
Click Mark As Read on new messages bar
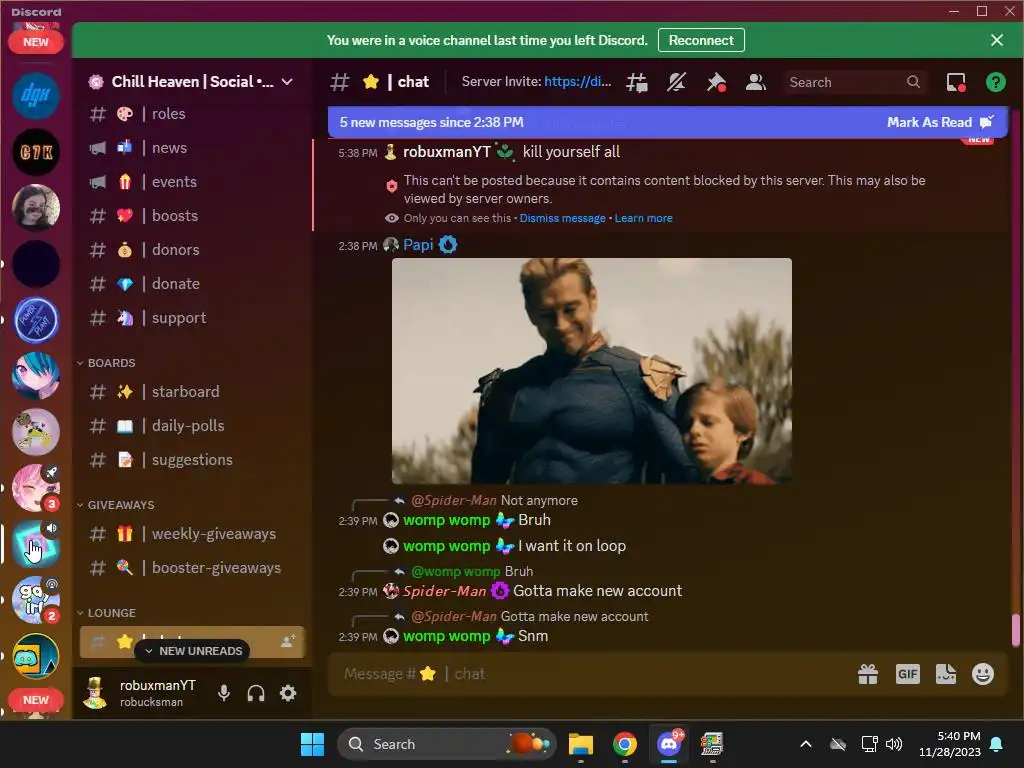coord(940,122)
